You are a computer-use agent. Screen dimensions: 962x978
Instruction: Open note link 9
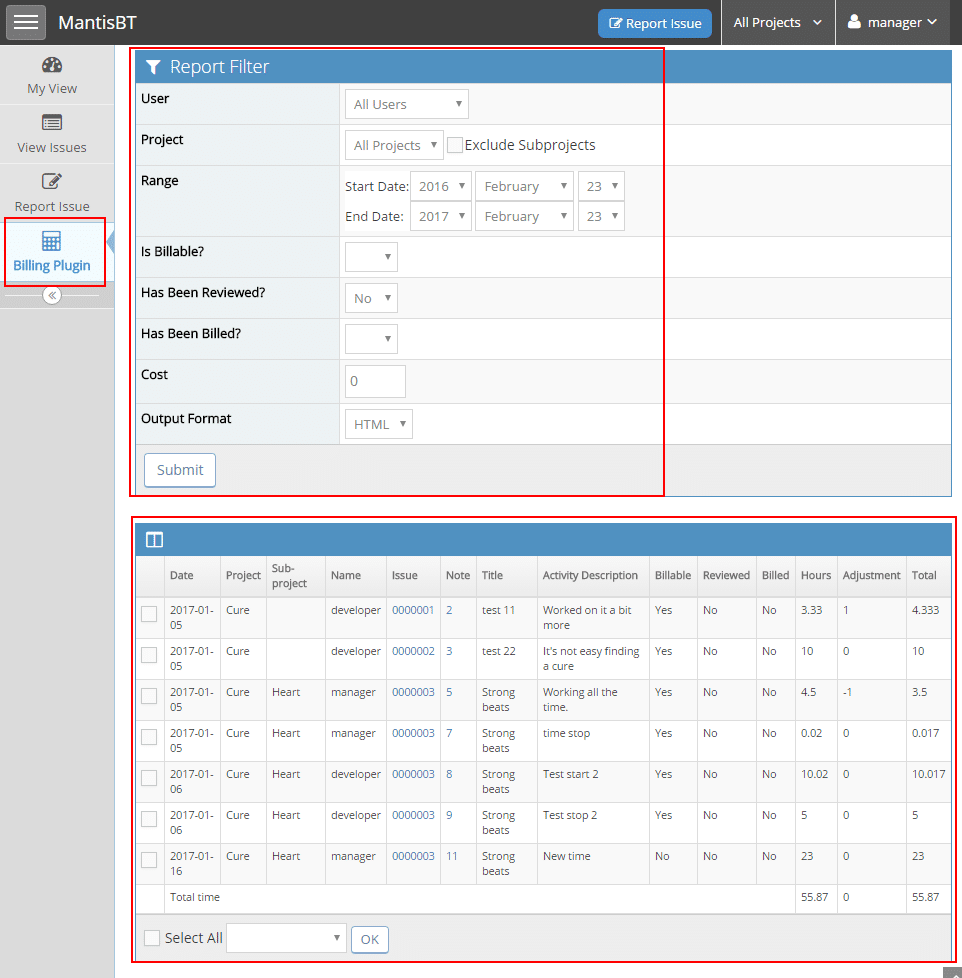pos(449,815)
